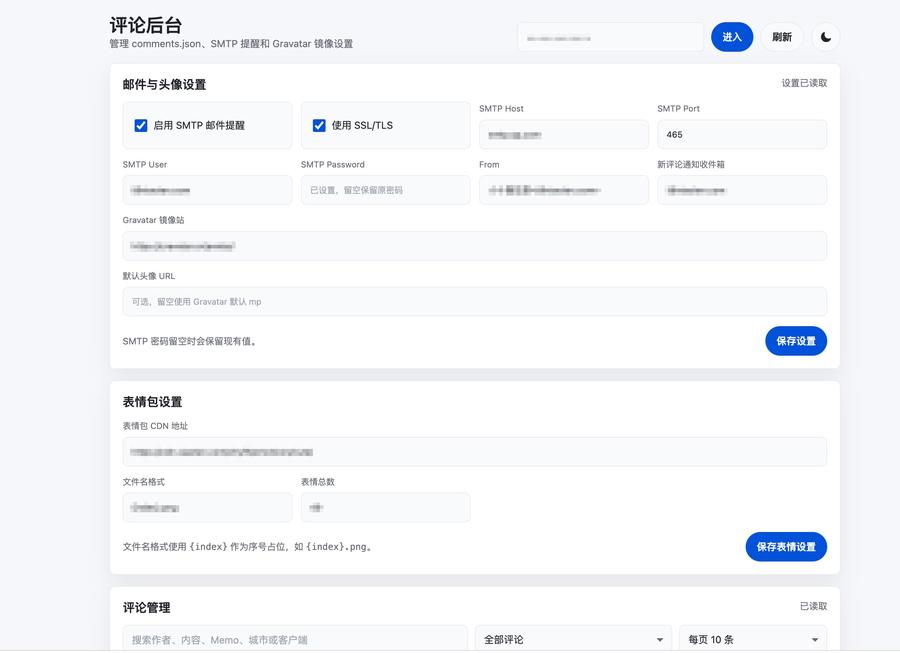
Task: Click the 已读取 status in 评论管理
Action: click(x=813, y=607)
